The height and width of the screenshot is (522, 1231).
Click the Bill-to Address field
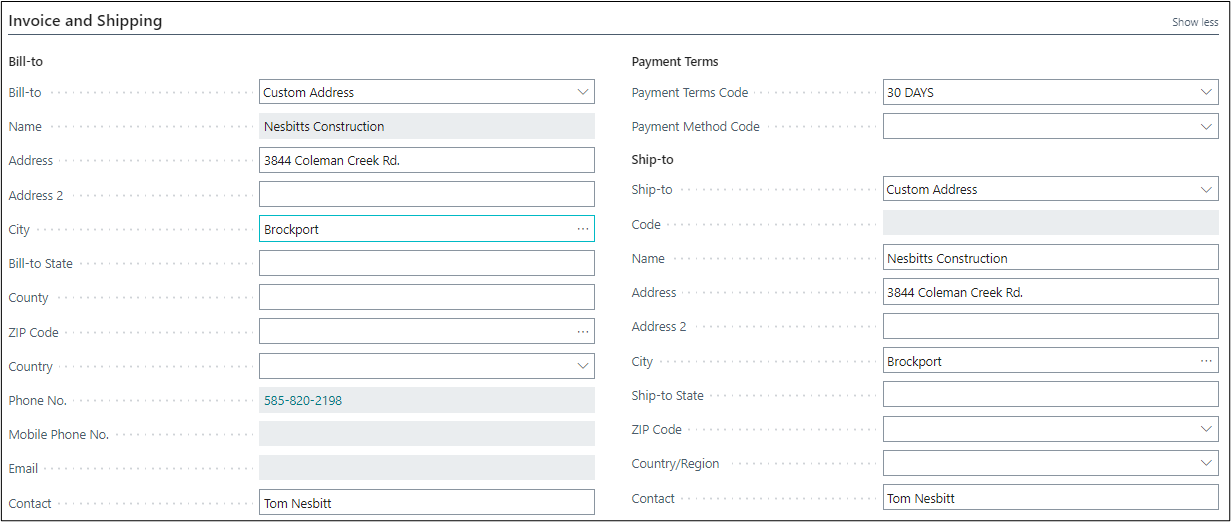(426, 160)
